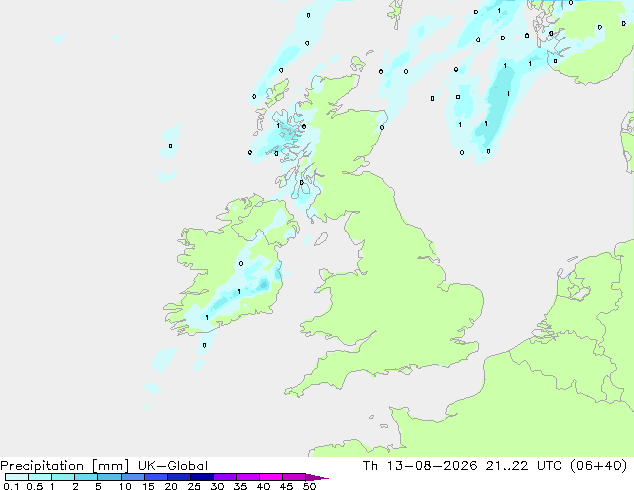634x490 pixels.
Task: Click the "50" legend scale label
Action: tap(309, 486)
